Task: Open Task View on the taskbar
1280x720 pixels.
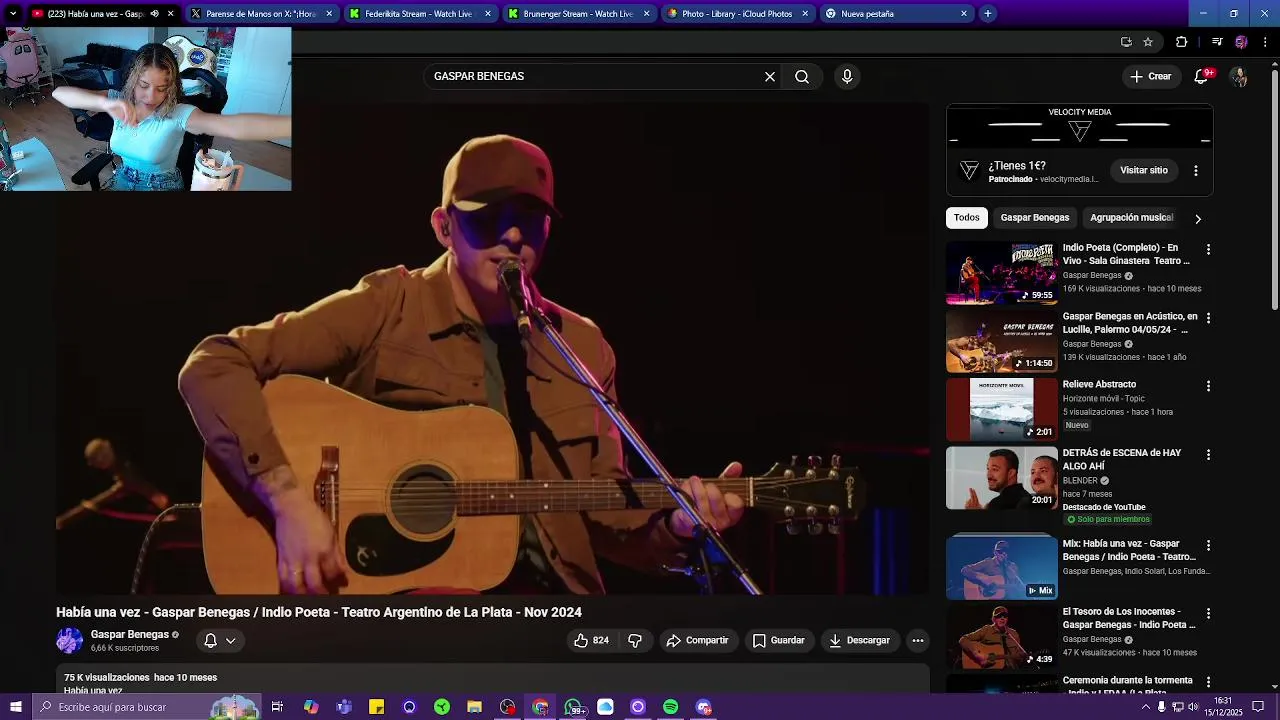Action: coord(277,707)
